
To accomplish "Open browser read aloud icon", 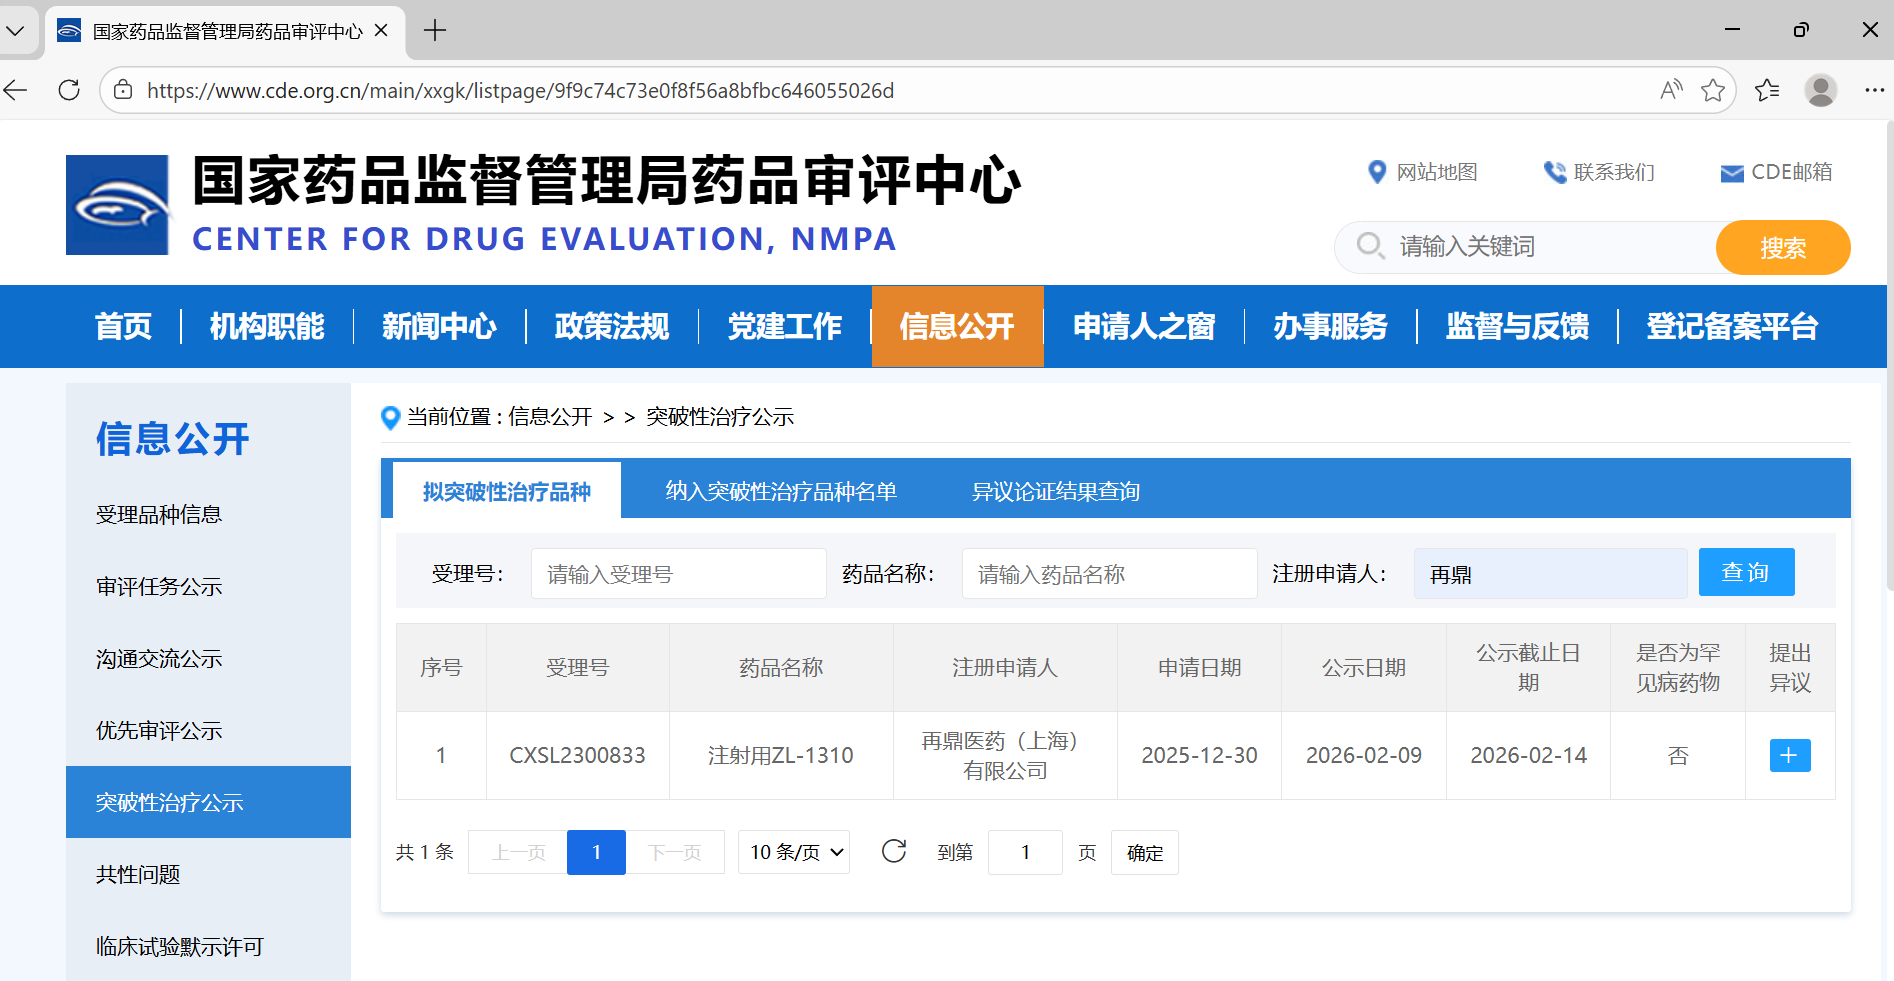I will click(x=1670, y=90).
